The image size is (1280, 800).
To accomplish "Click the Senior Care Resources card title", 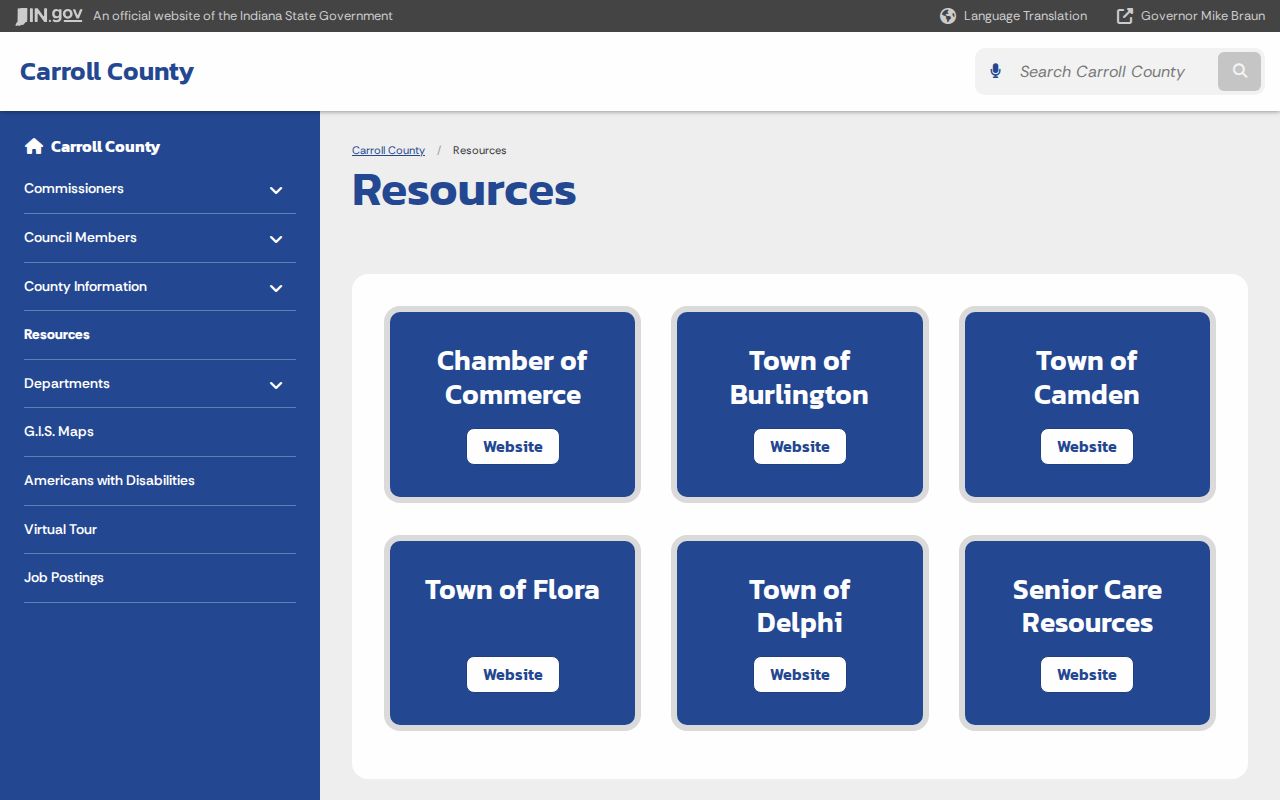I will (1087, 606).
